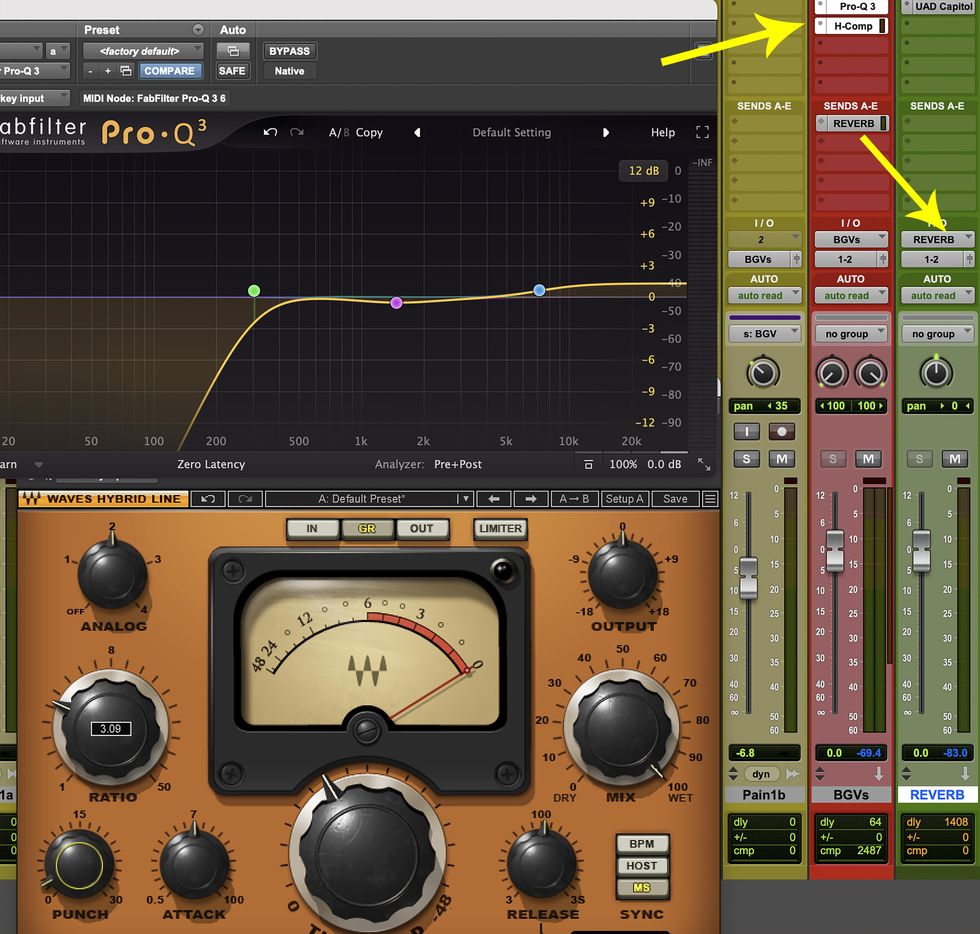Undo in Waves H-Comp toolbar
This screenshot has height=934, width=980.
pos(208,499)
